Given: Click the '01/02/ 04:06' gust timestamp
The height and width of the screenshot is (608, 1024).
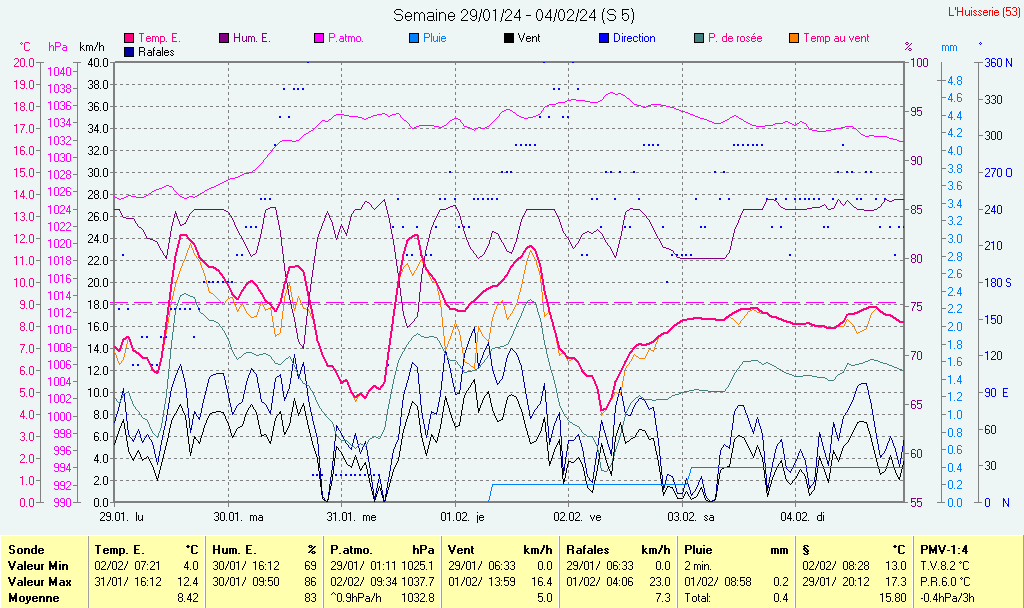Looking at the screenshot, I should tap(600, 581).
